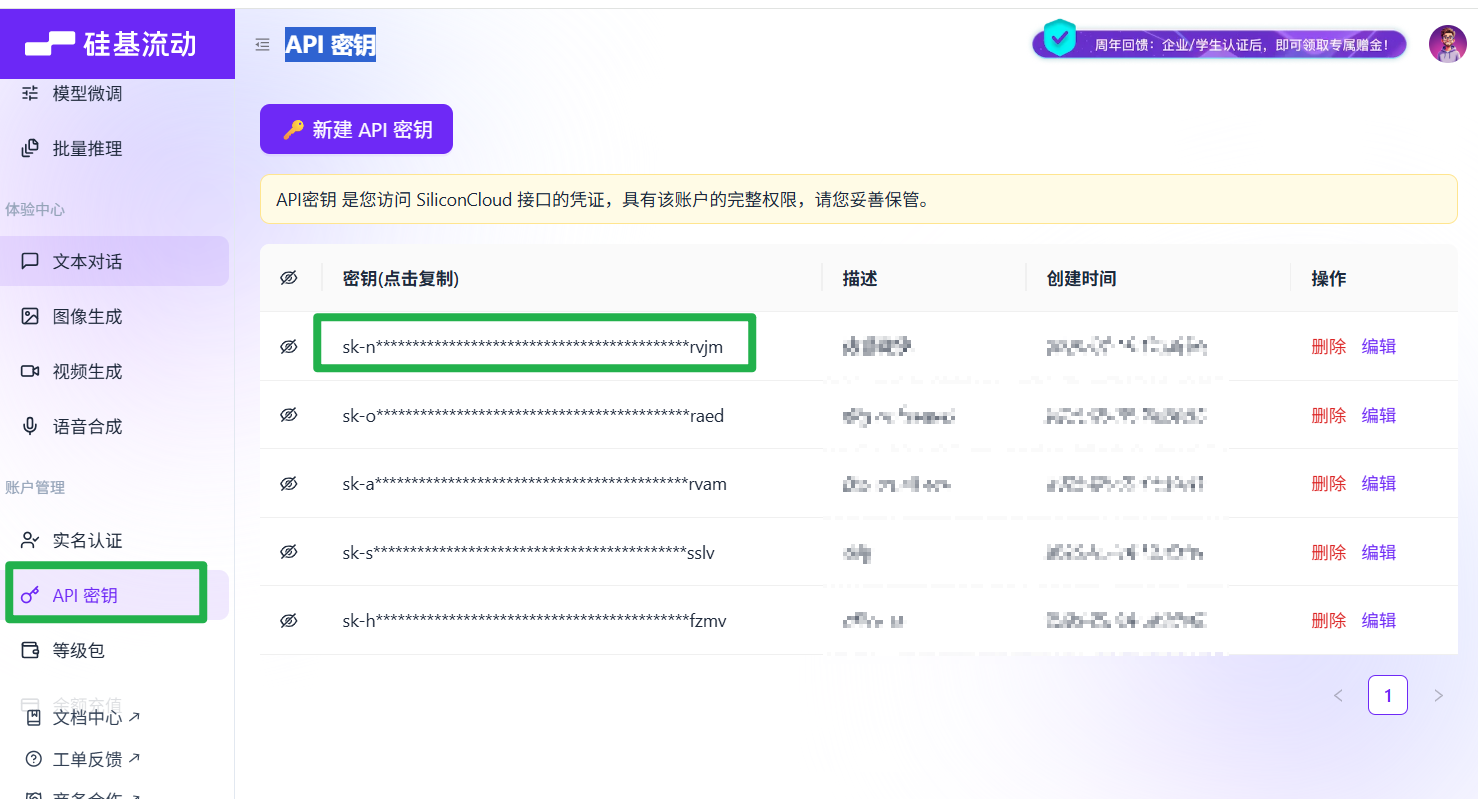Open 等级包 page
This screenshot has height=799, width=1478.
pyautogui.click(x=115, y=650)
